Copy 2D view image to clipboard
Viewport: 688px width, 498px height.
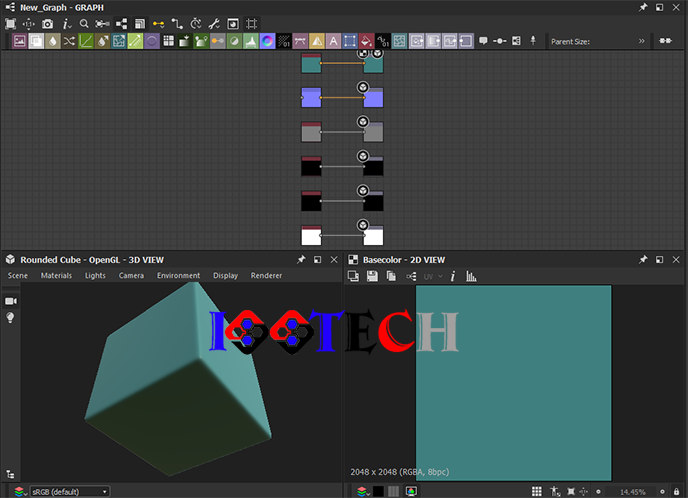pos(391,276)
